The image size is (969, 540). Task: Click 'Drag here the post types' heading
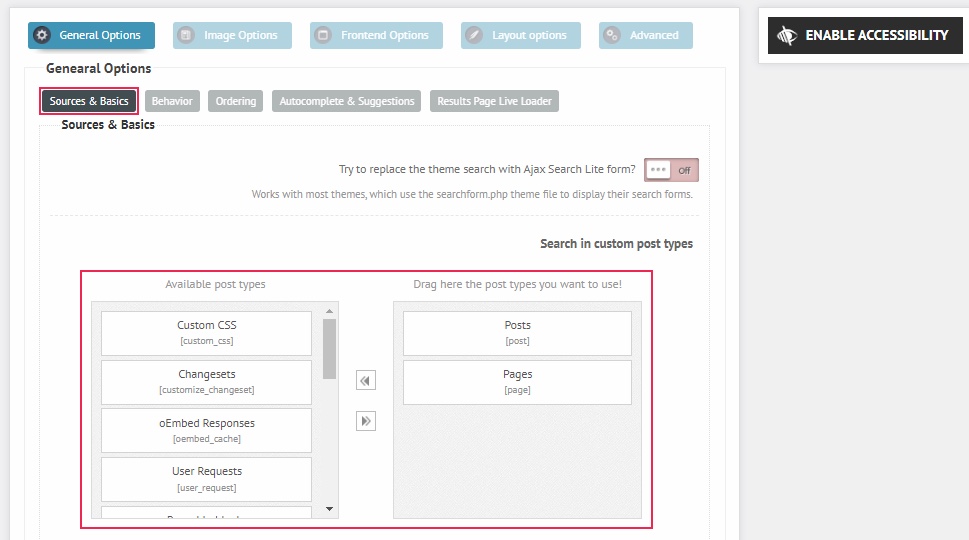point(517,284)
